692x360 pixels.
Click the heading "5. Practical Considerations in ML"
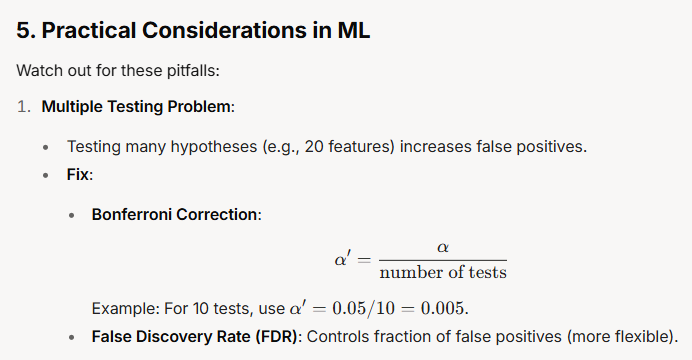tap(193, 30)
